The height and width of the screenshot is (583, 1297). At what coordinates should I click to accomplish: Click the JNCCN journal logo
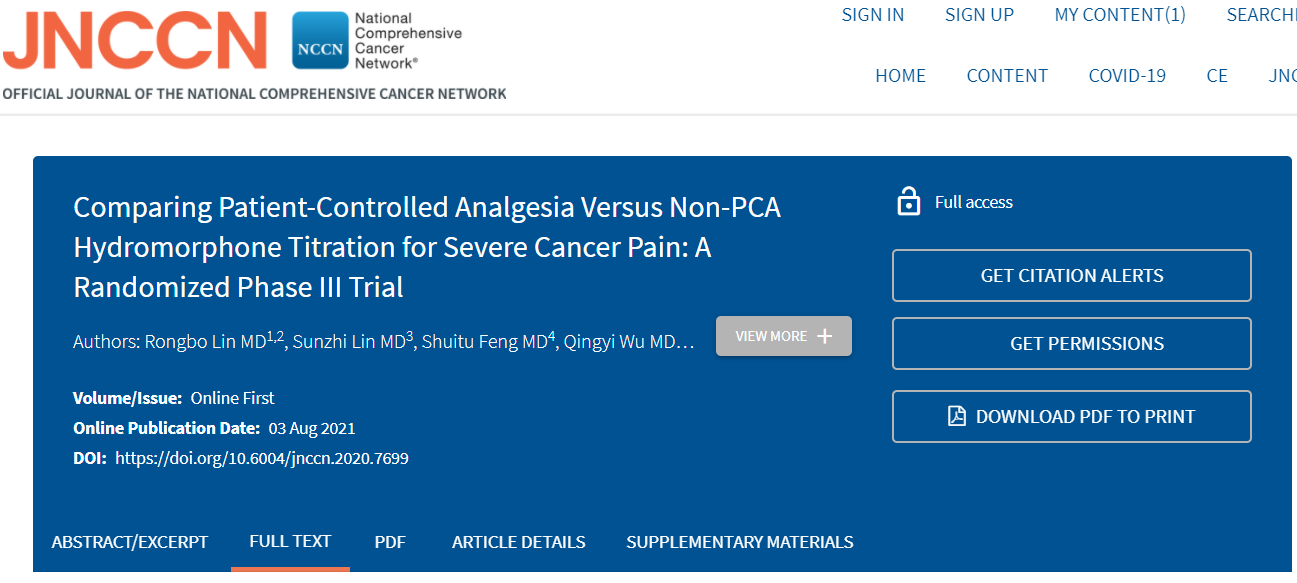tap(135, 41)
